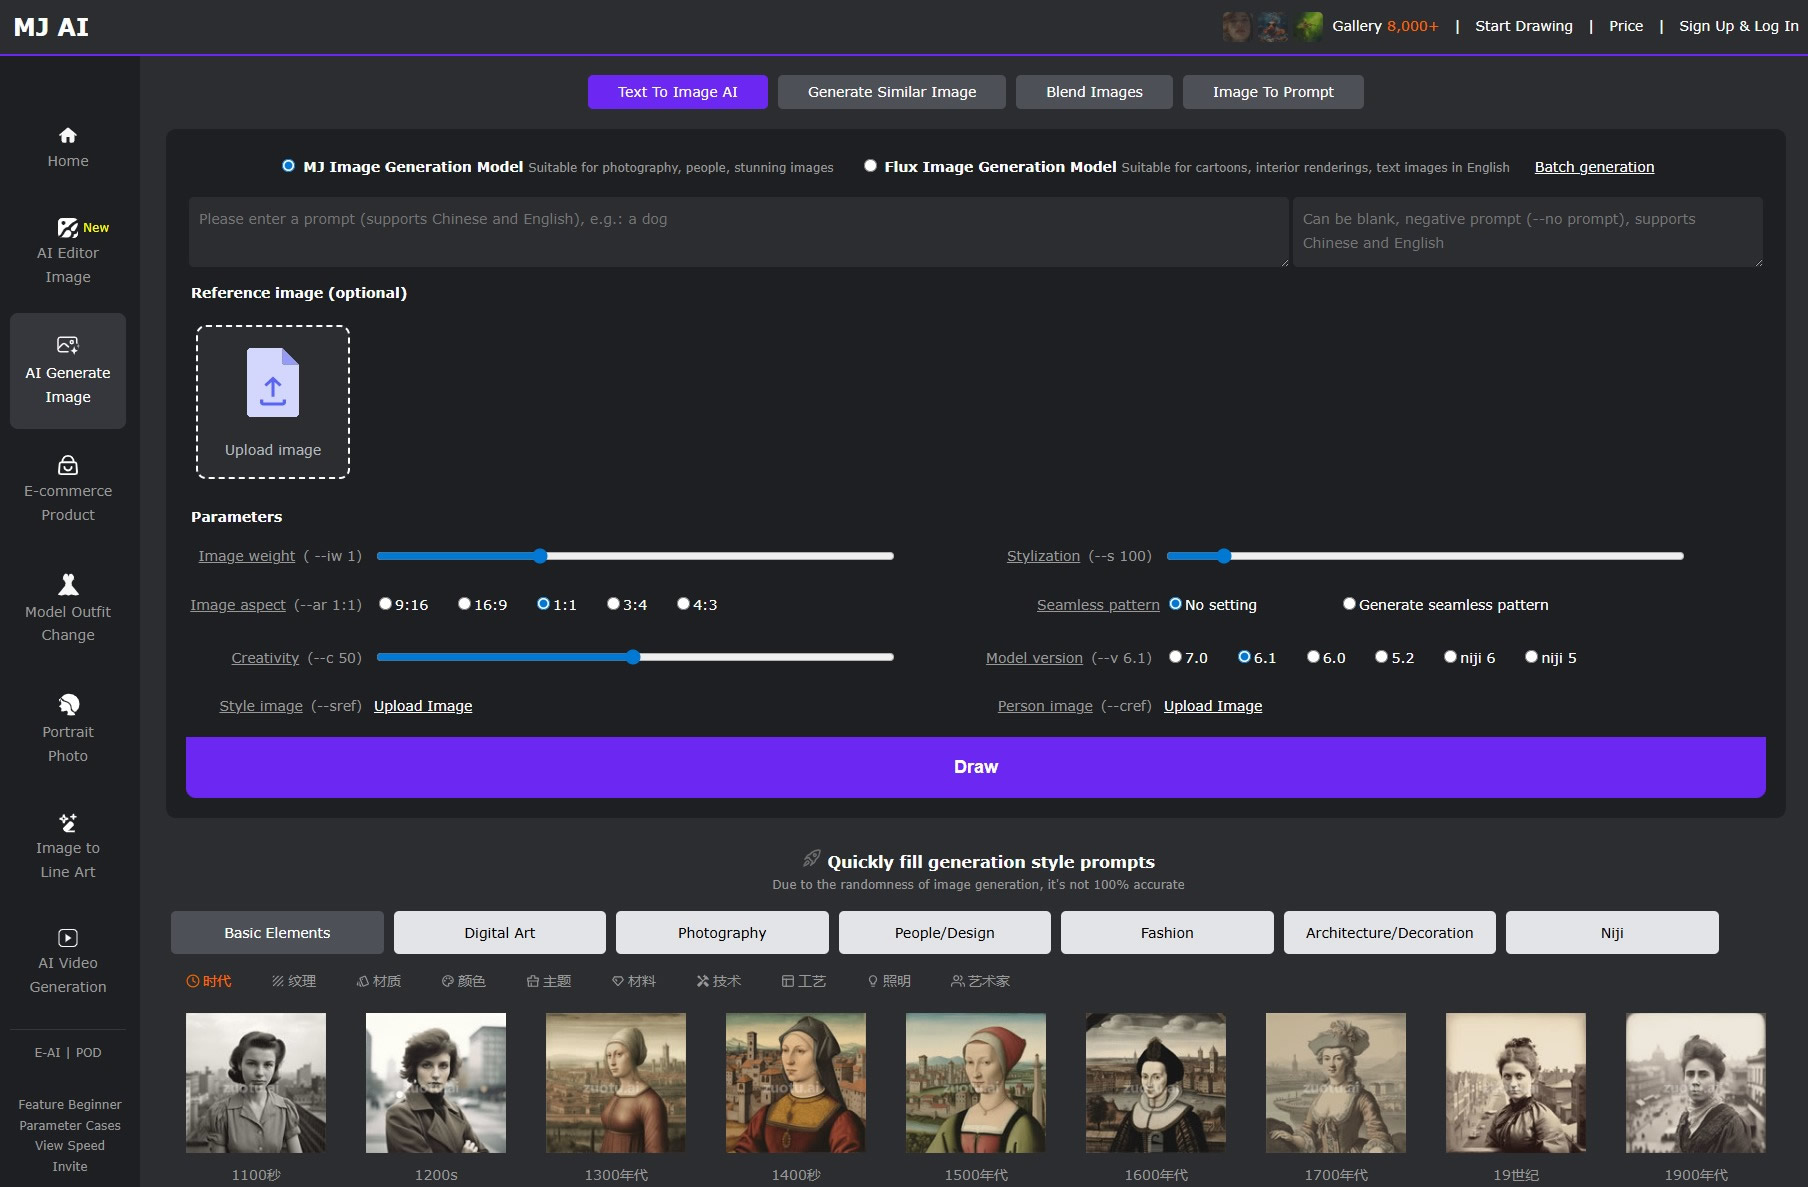Click the Draw button
This screenshot has height=1187, width=1808.
[976, 767]
